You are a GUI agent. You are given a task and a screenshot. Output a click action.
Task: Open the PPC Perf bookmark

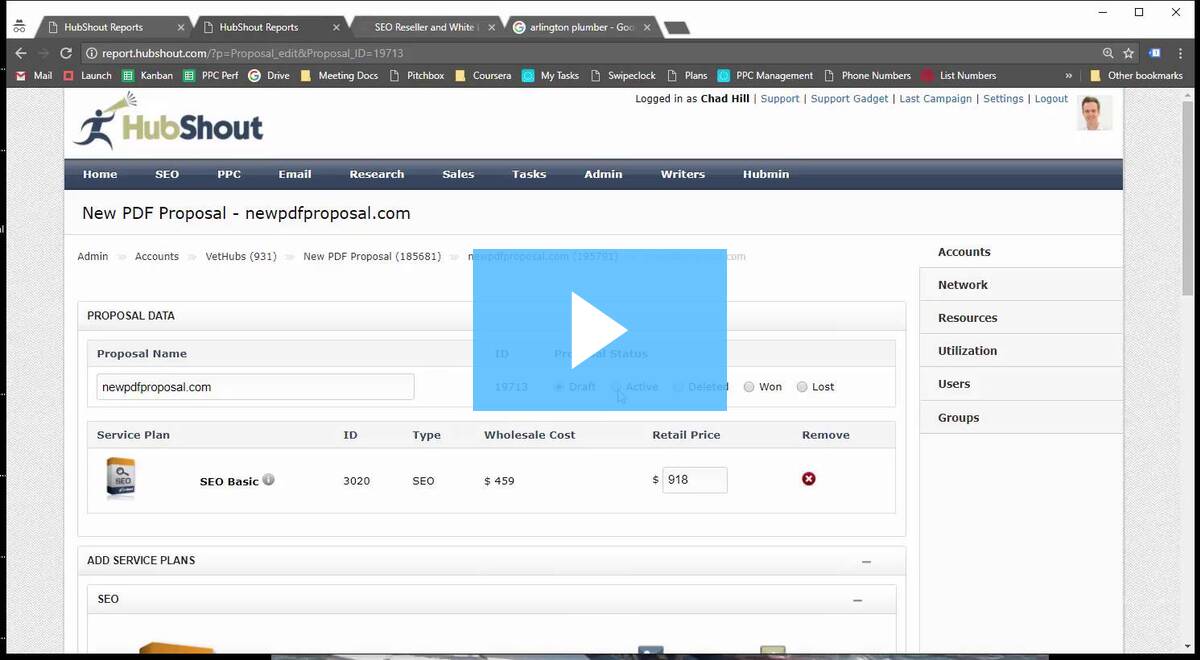coord(211,75)
